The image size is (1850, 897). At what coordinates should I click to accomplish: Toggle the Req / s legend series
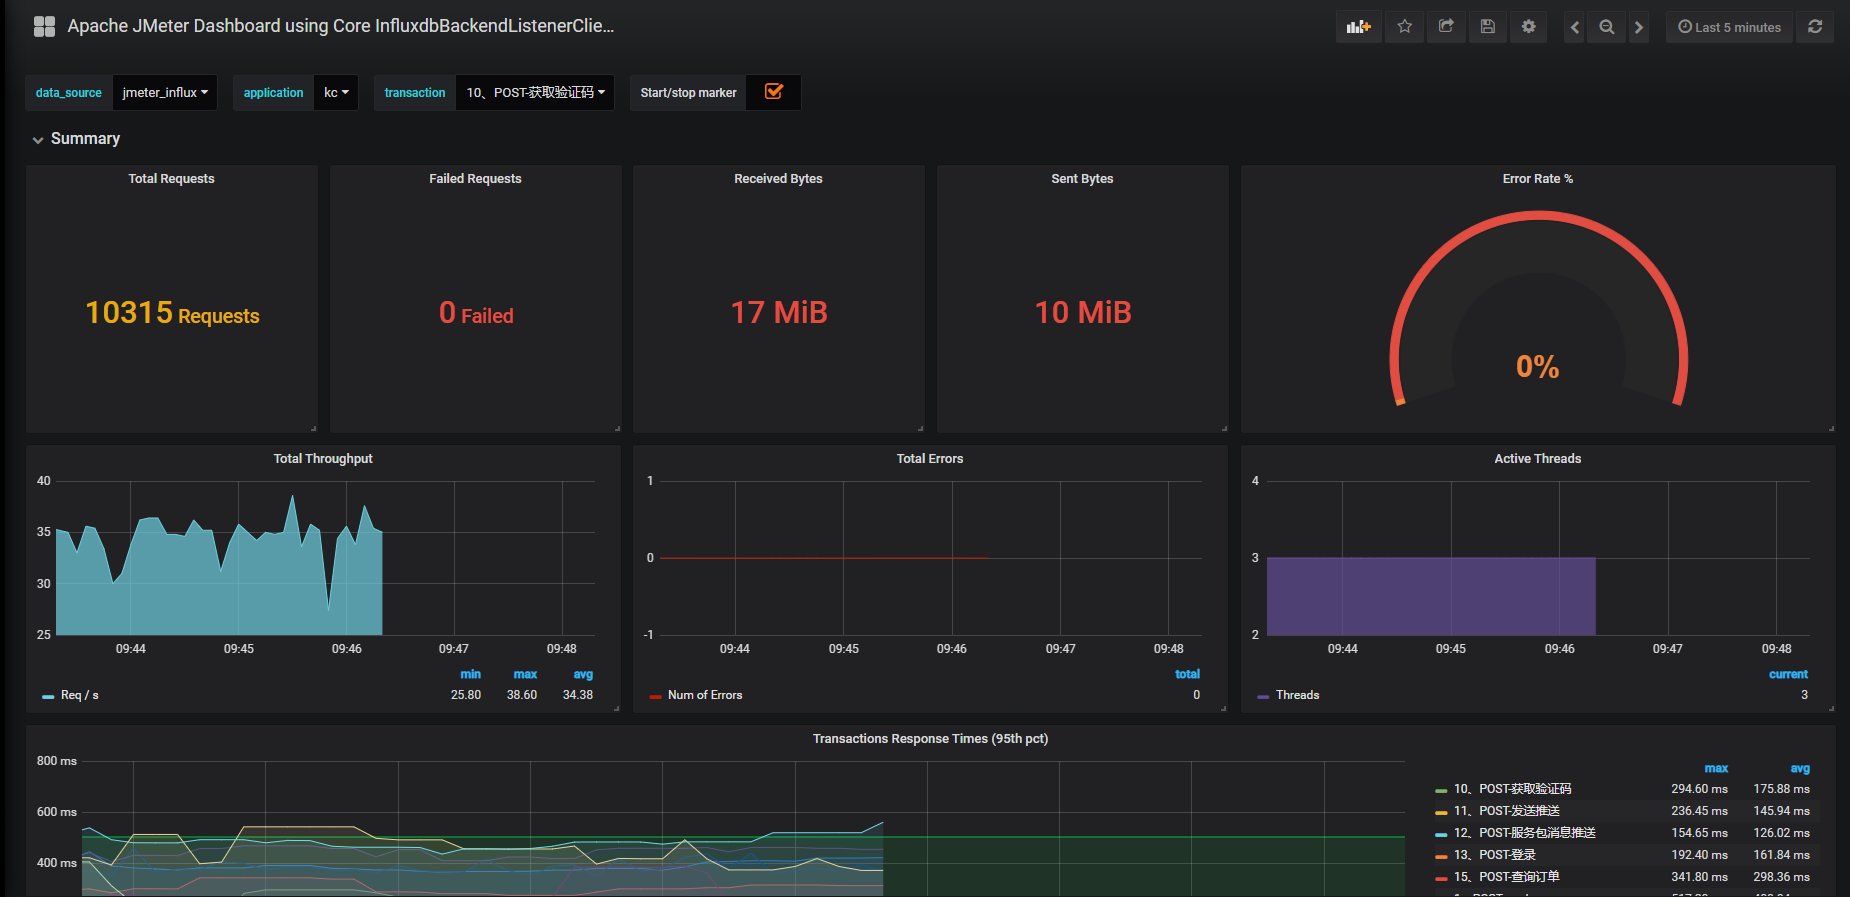point(80,695)
